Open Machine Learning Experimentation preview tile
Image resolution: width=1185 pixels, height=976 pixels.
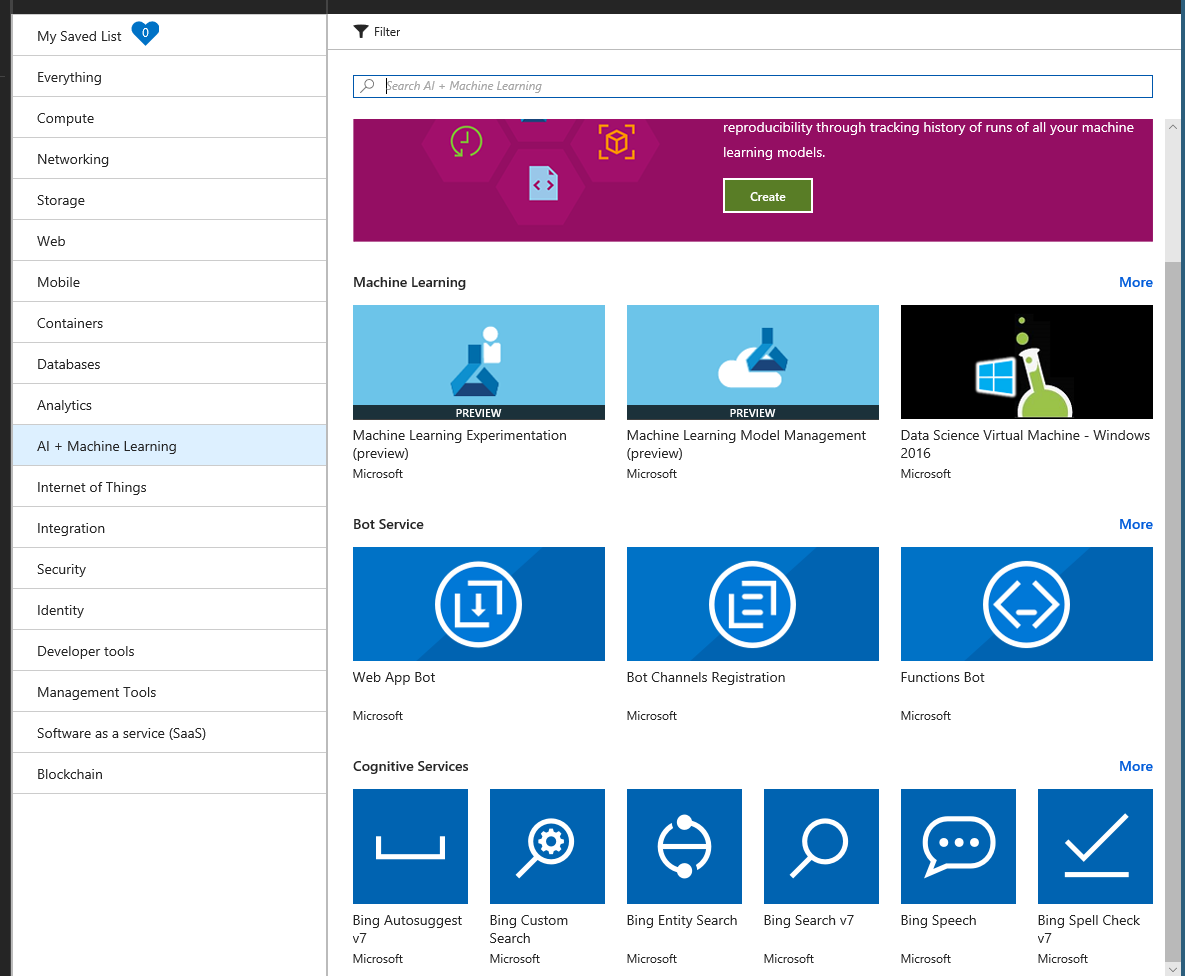478,362
